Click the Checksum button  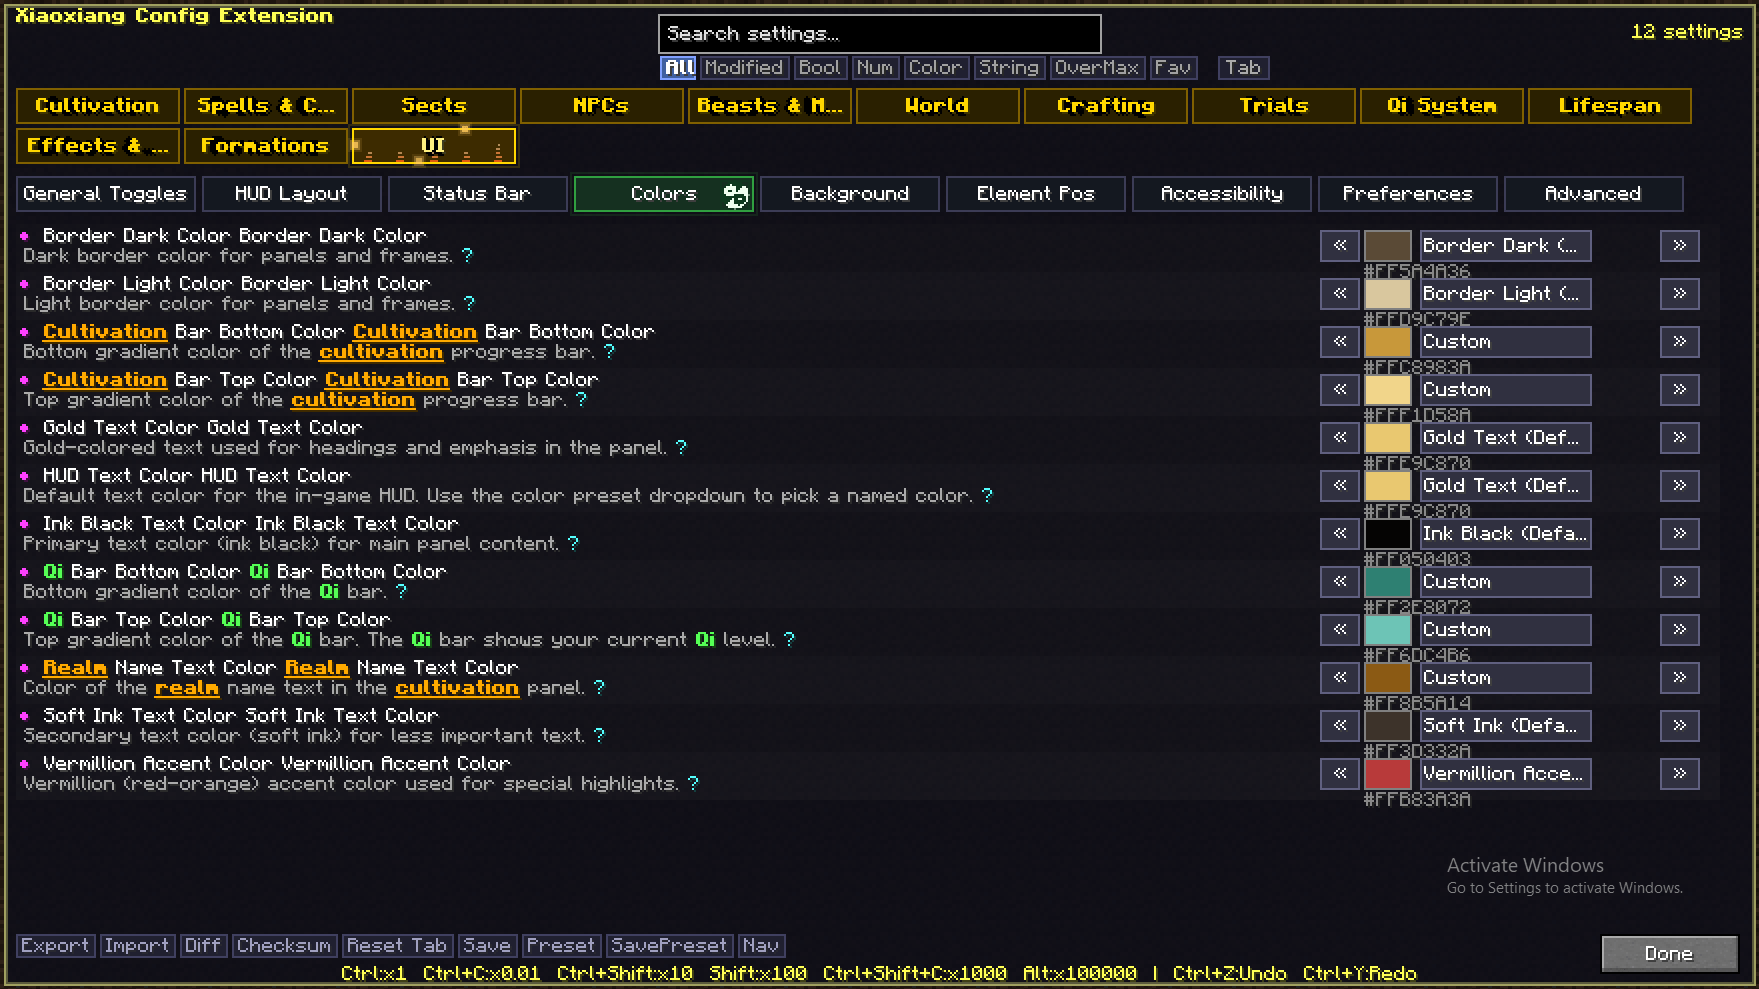pos(284,946)
